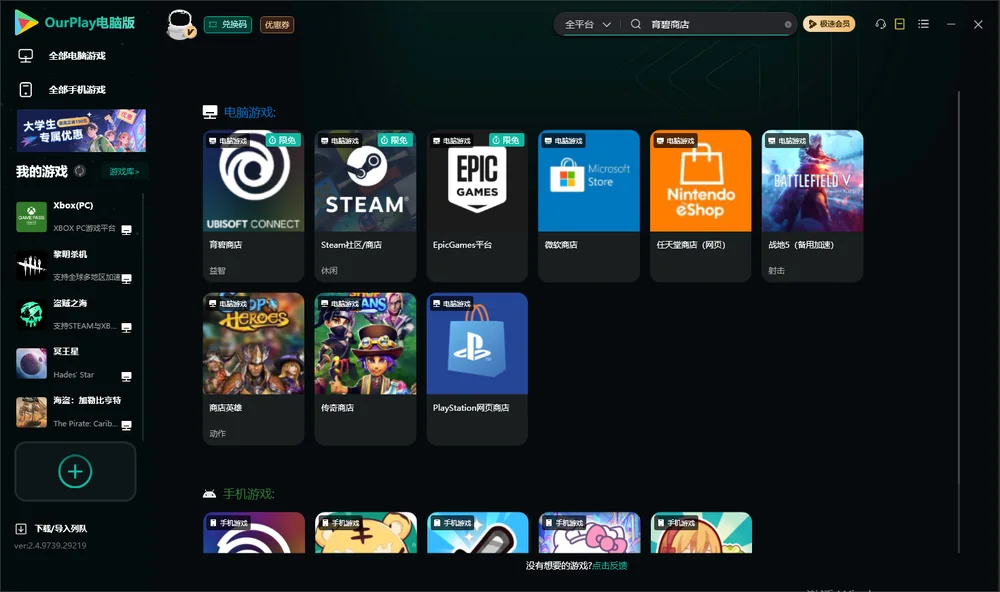Click the search magnifier icon

click(636, 24)
